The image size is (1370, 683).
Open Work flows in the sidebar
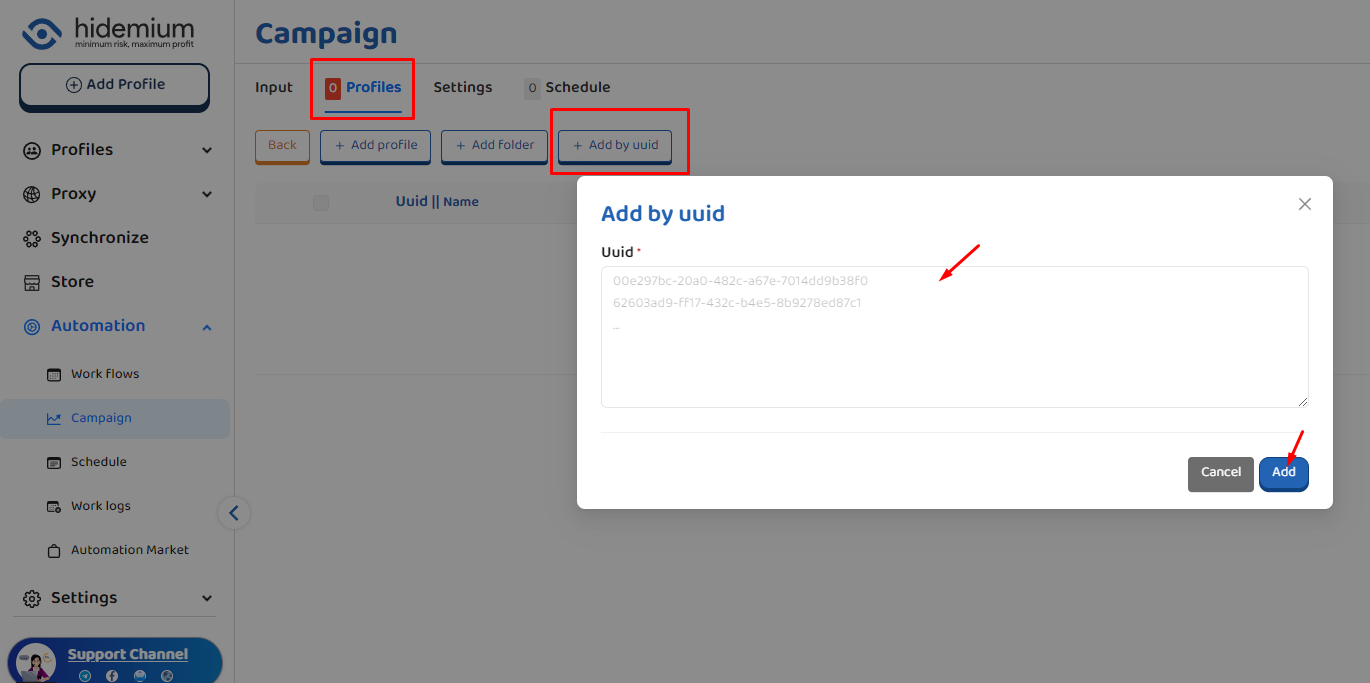coord(105,374)
